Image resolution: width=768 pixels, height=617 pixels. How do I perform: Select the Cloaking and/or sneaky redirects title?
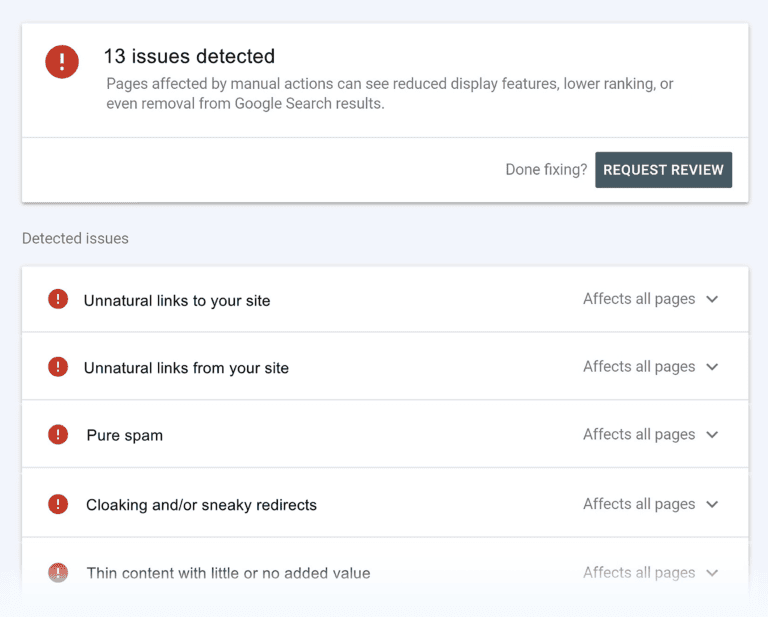201,505
